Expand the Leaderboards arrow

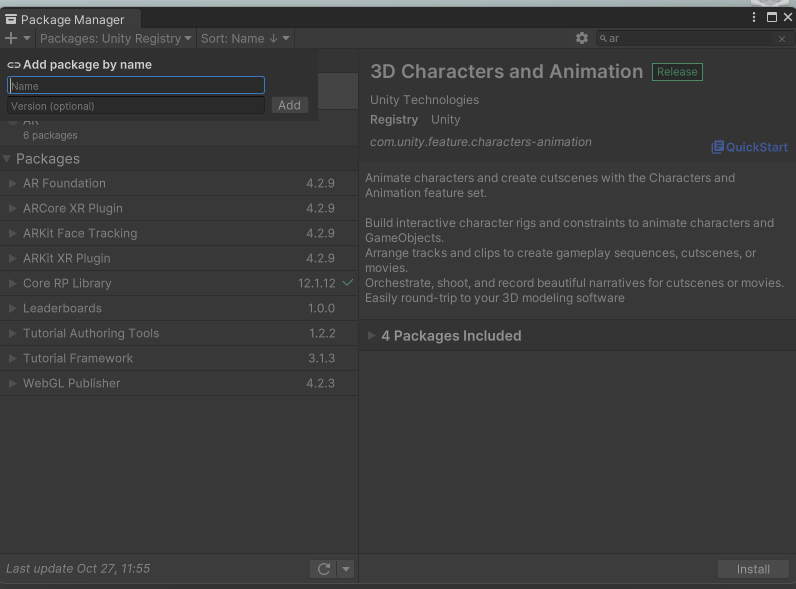pos(13,308)
